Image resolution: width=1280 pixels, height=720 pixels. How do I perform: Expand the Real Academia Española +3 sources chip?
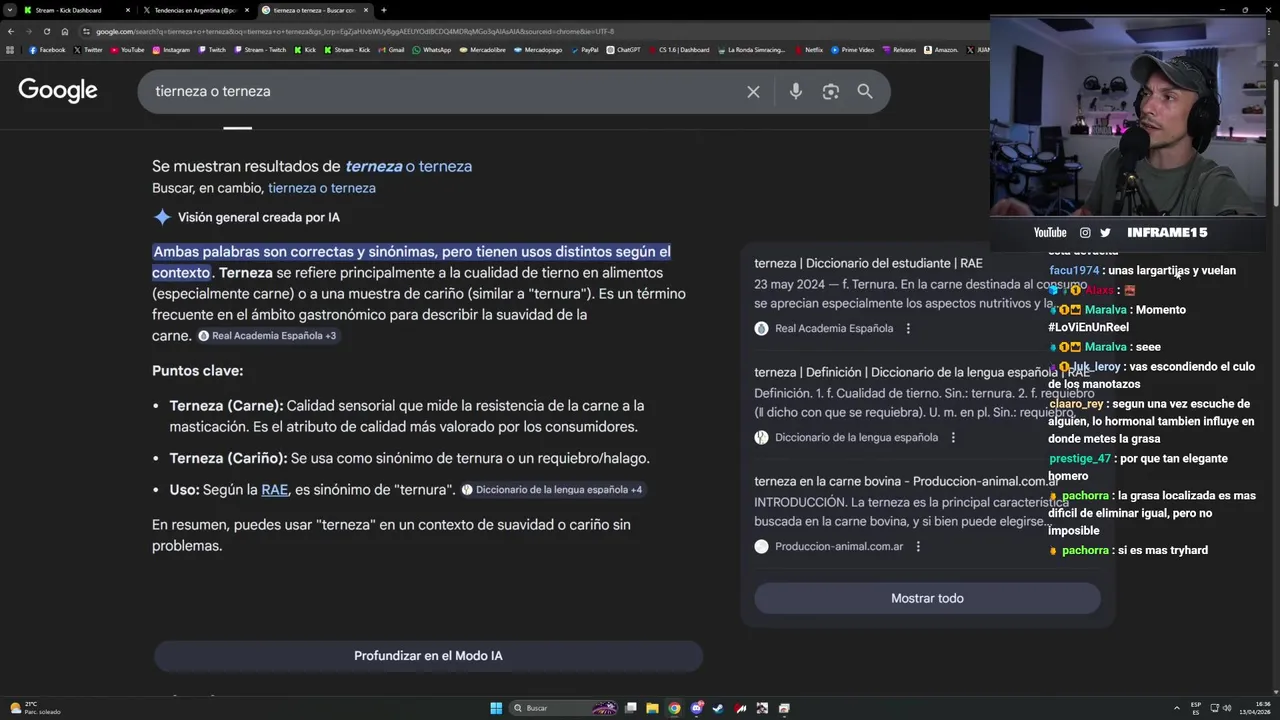tap(268, 336)
